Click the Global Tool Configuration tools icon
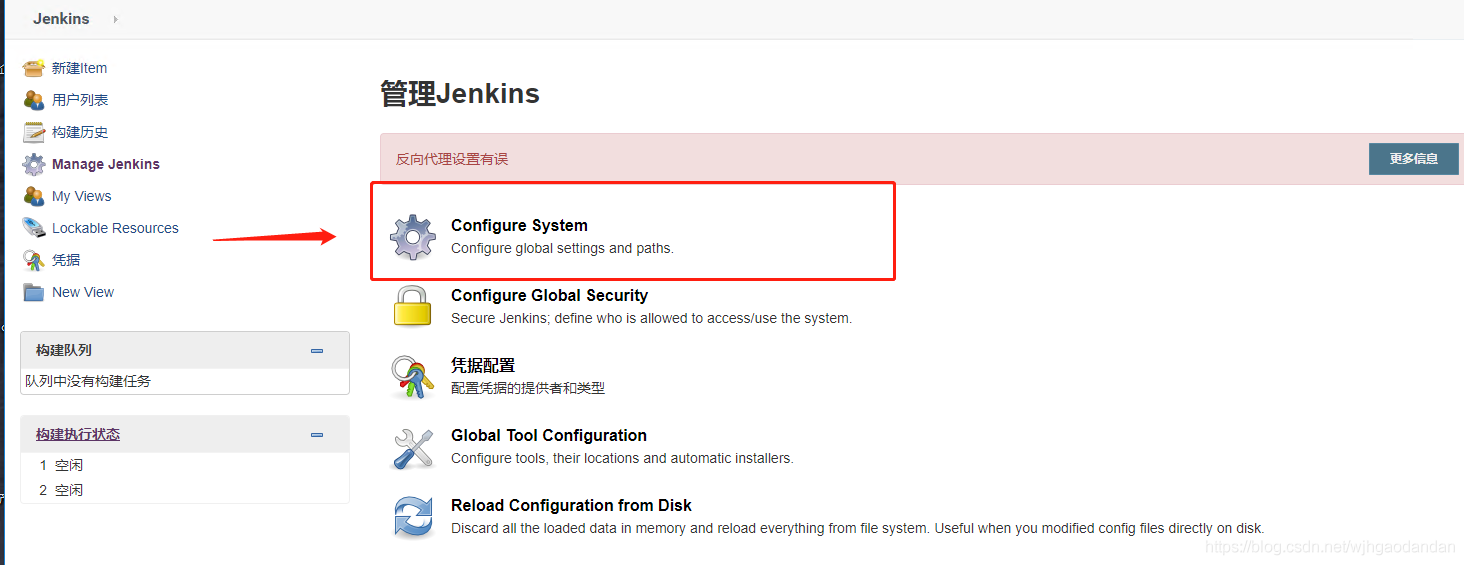 412,447
